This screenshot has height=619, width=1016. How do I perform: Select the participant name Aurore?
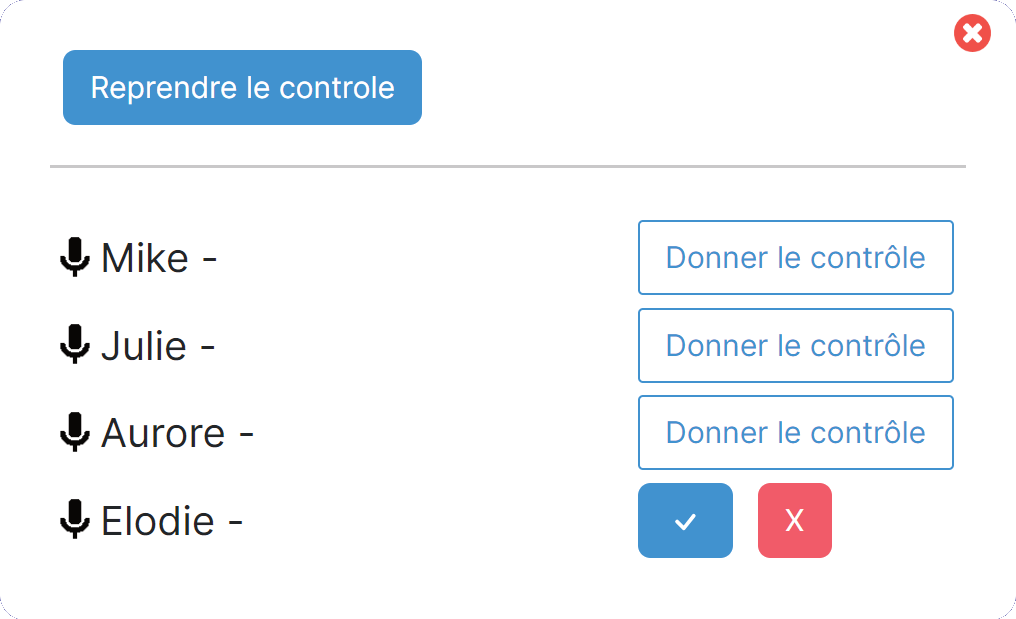(163, 433)
